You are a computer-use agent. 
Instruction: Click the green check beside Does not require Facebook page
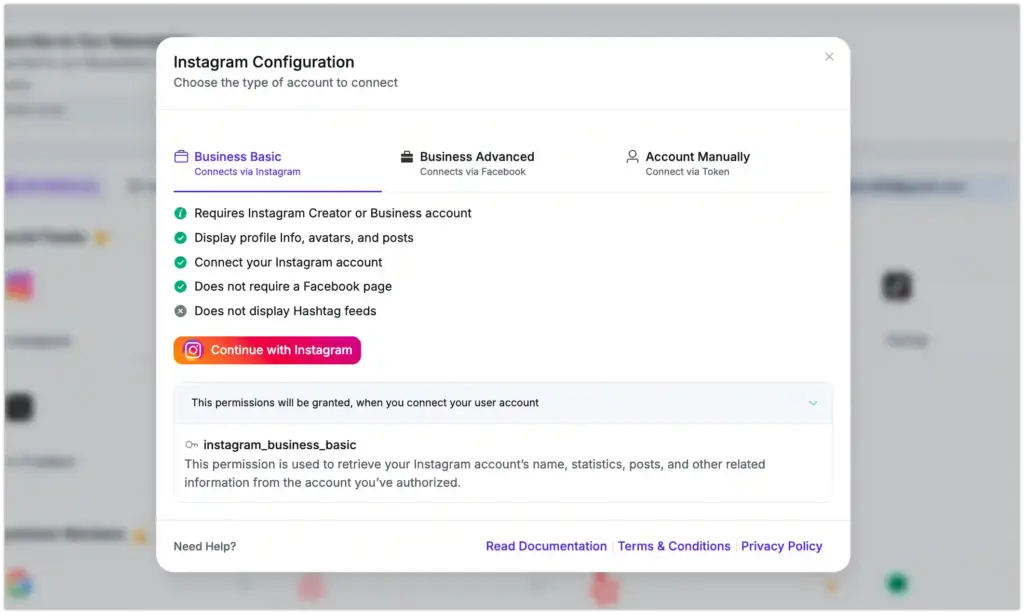pos(180,287)
